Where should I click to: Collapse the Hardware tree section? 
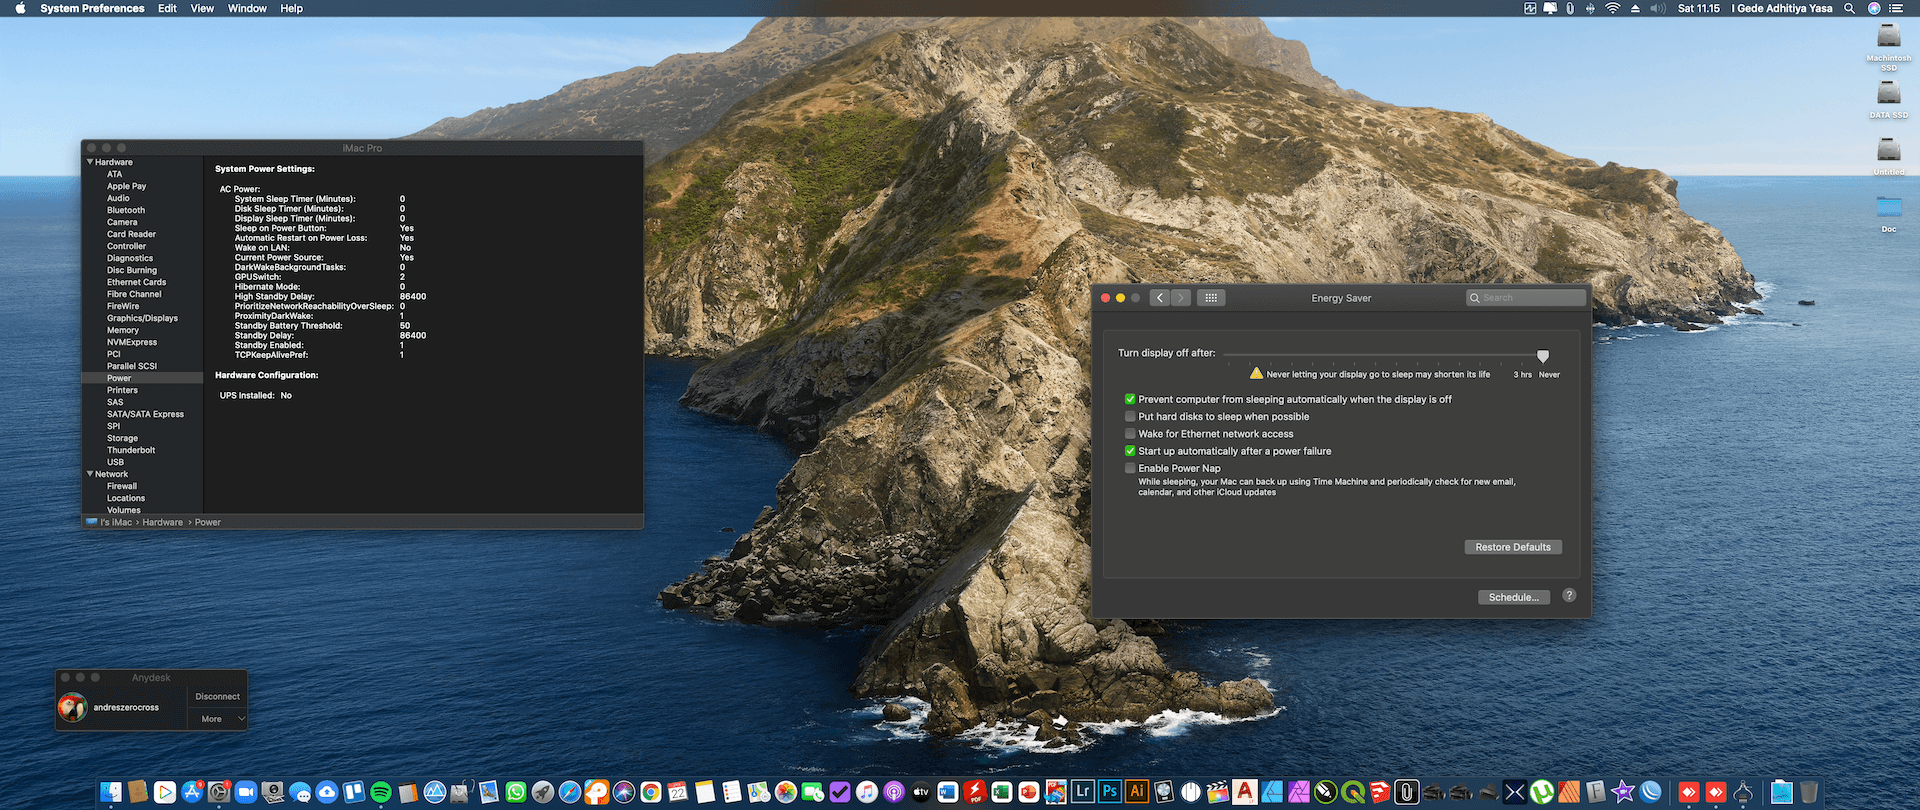coord(90,162)
